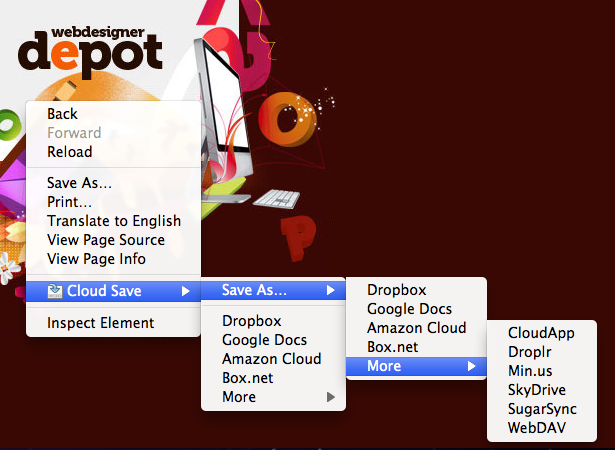Select Google Docs in the Save As… submenu

click(416, 309)
